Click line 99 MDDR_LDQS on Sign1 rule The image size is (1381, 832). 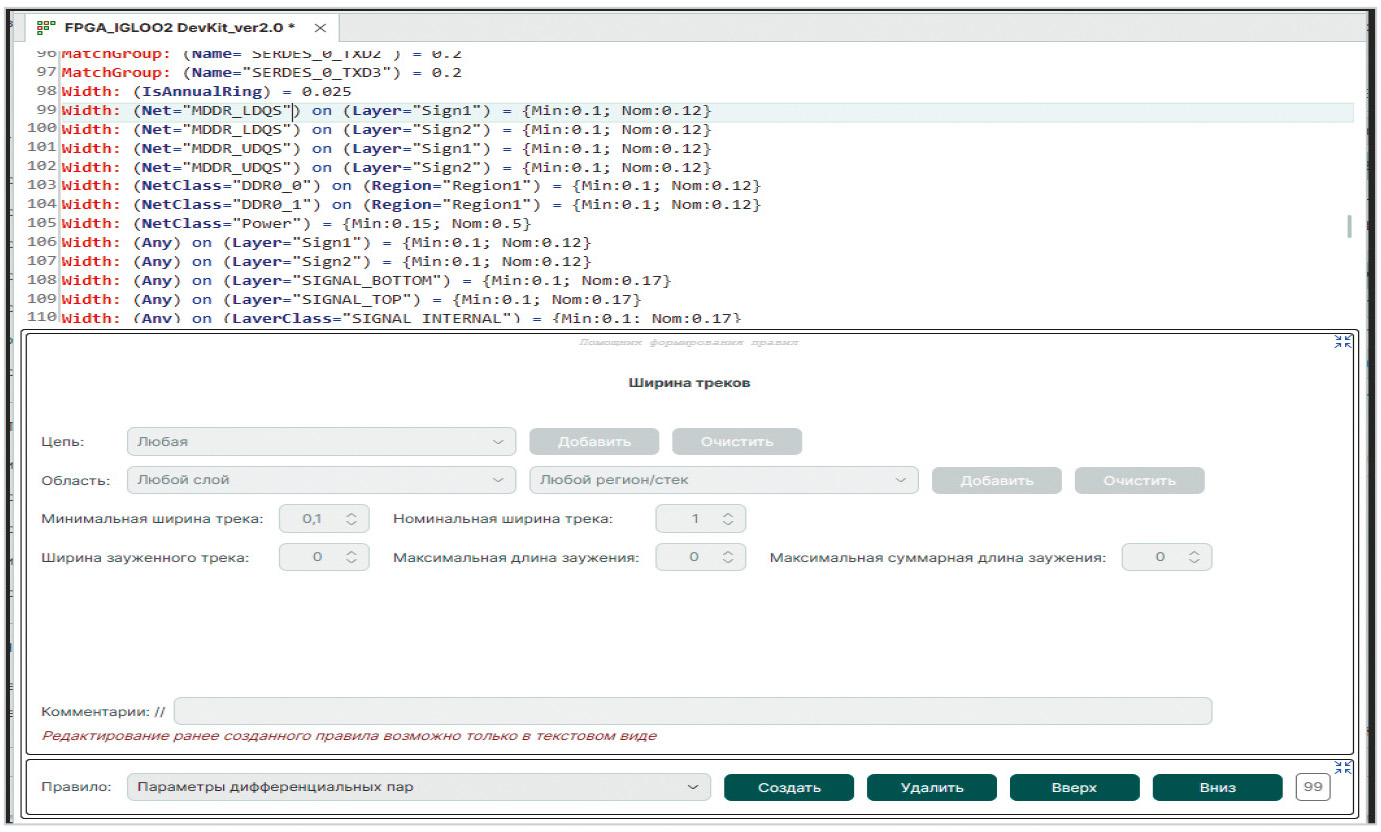(x=386, y=110)
